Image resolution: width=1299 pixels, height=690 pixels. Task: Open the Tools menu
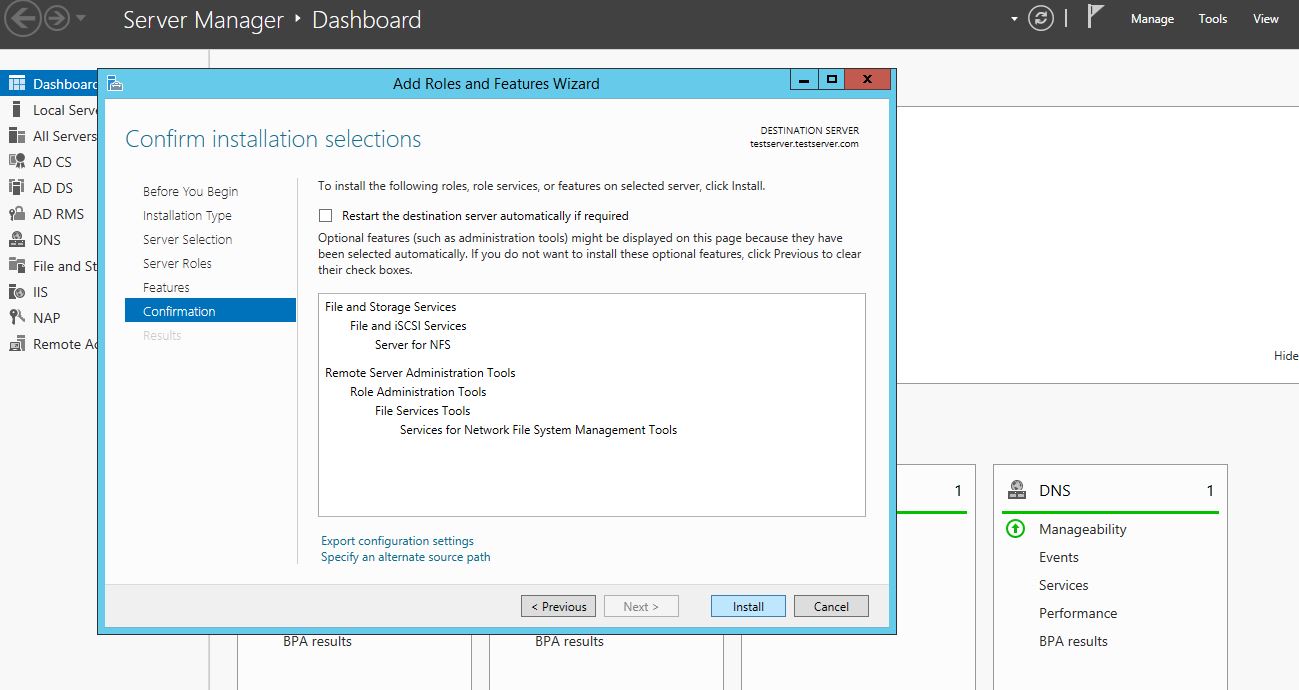(x=1212, y=19)
